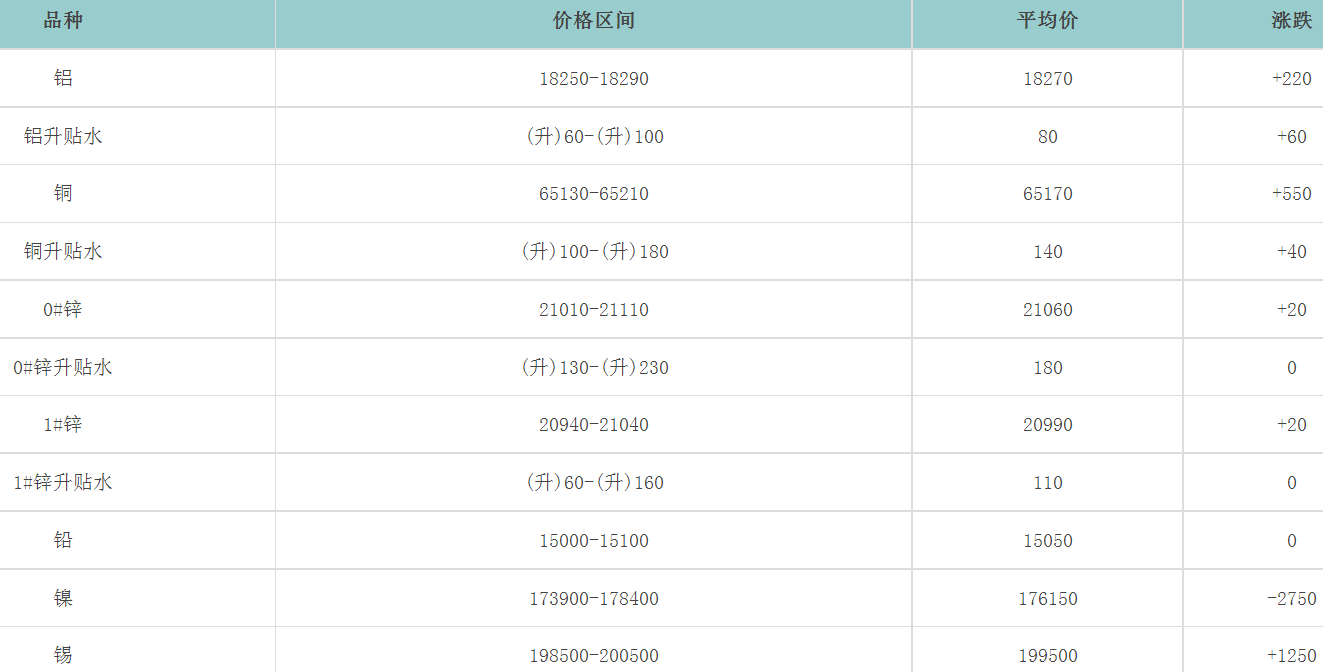Click the 1#锌升贴水 label
Image resolution: width=1323 pixels, height=672 pixels.
pyautogui.click(x=63, y=483)
